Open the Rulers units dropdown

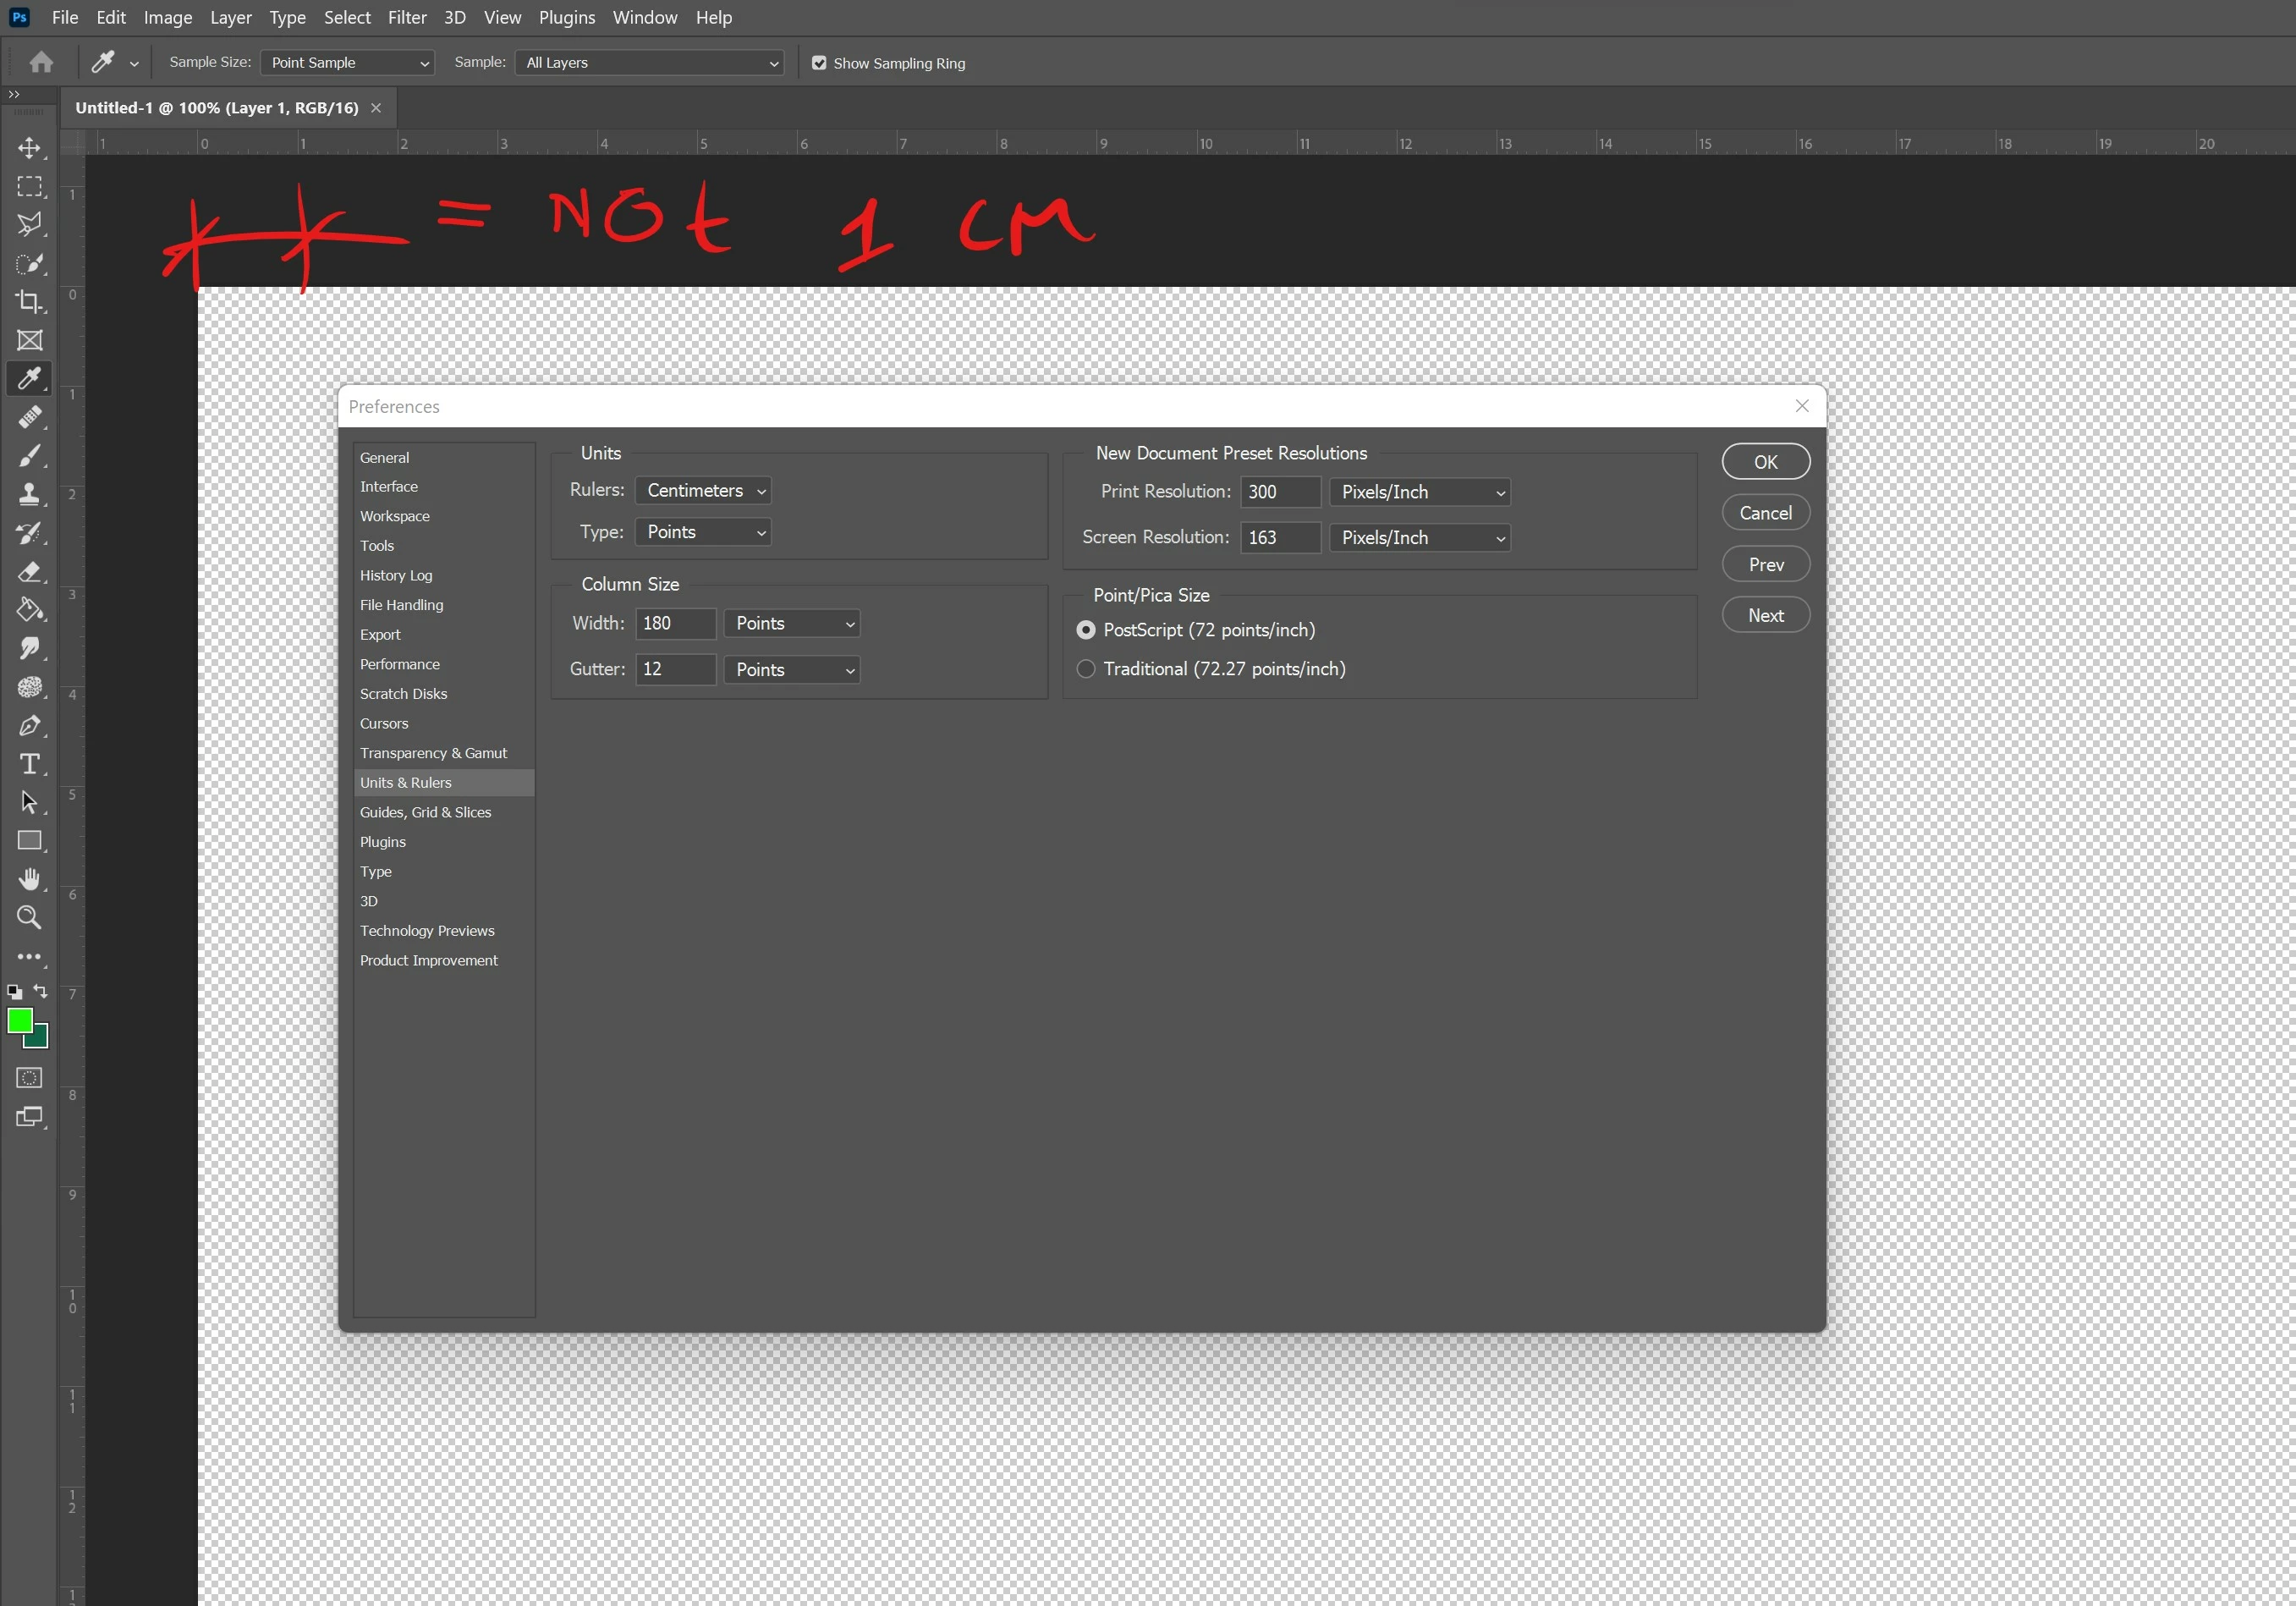[703, 491]
